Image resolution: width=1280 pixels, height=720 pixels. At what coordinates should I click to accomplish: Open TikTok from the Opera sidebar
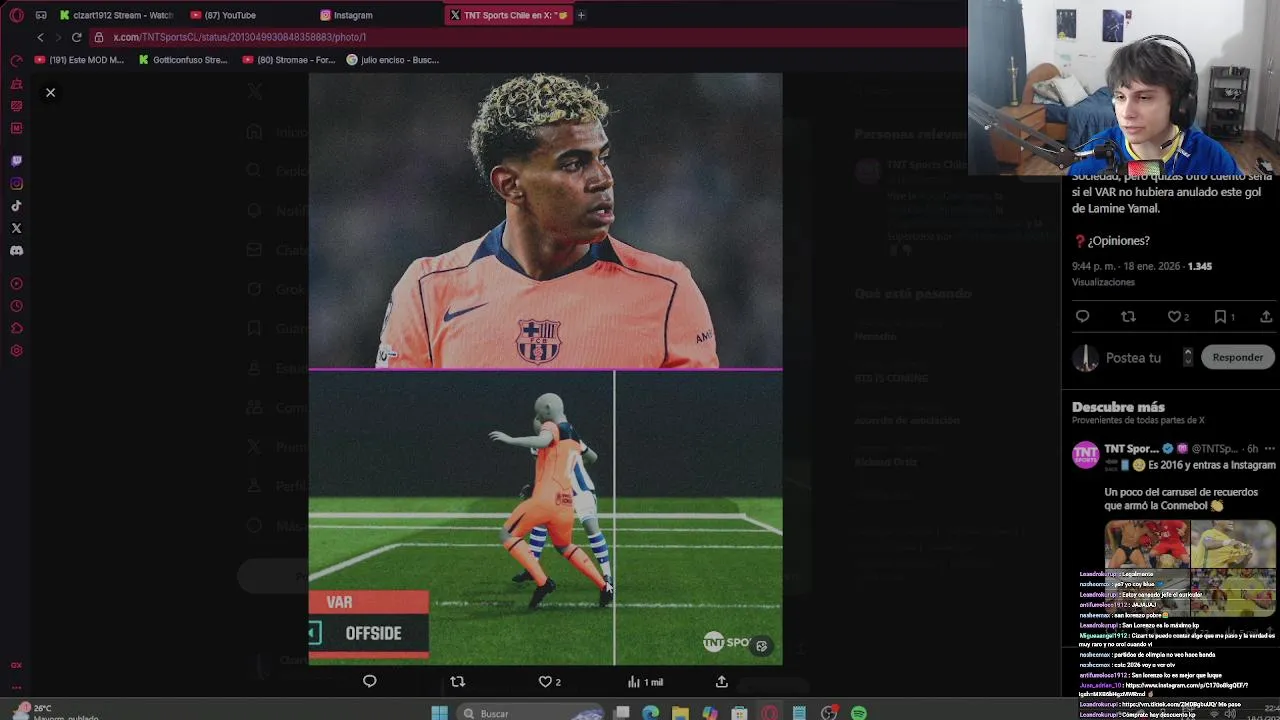click(x=16, y=206)
